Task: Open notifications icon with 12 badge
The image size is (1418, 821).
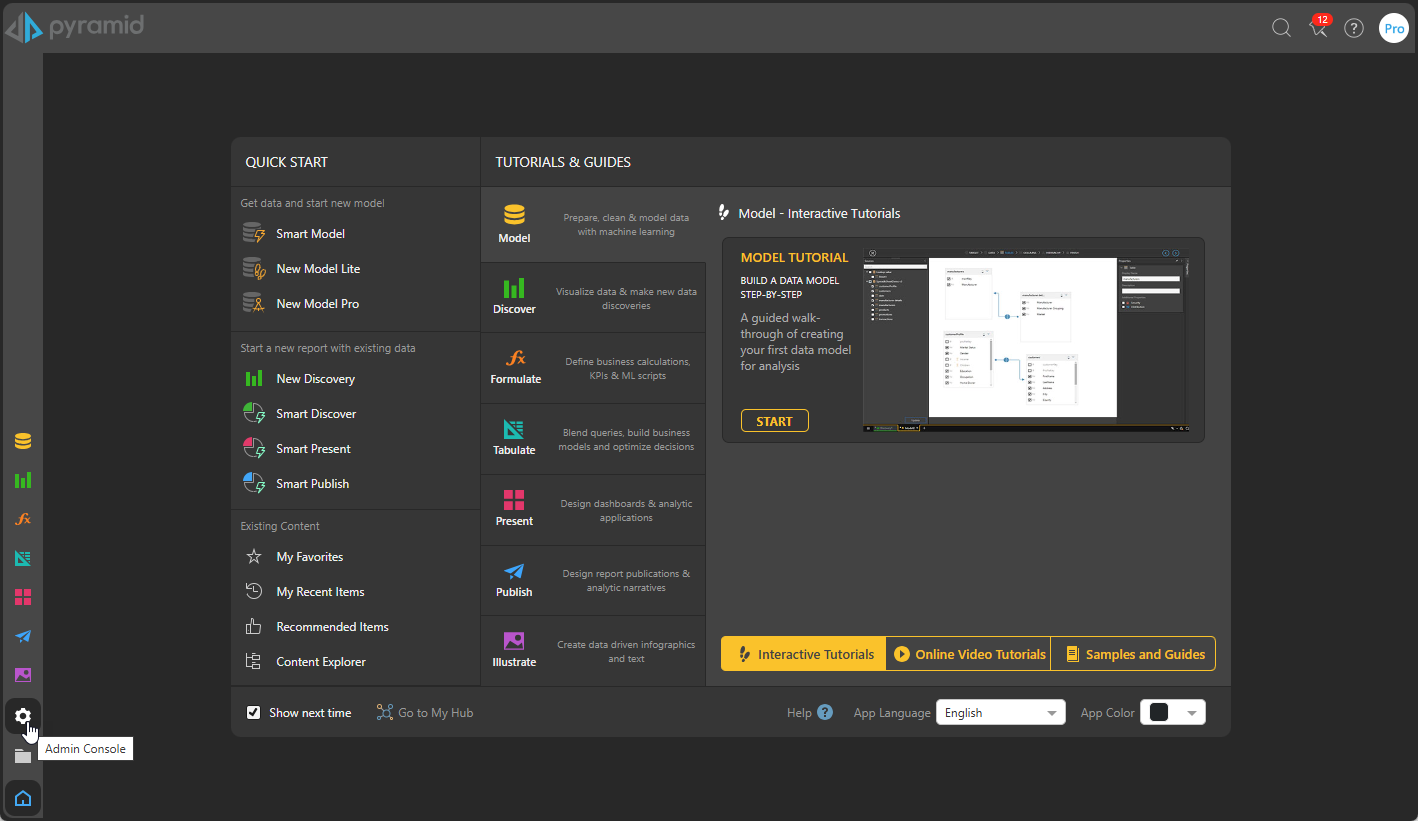Action: pyautogui.click(x=1318, y=28)
